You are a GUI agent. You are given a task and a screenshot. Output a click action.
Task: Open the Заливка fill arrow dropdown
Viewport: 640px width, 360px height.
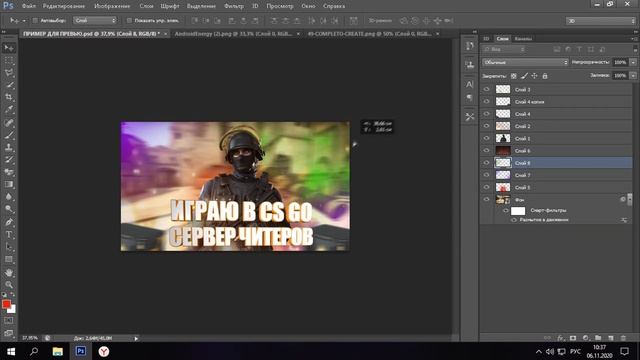tap(633, 76)
